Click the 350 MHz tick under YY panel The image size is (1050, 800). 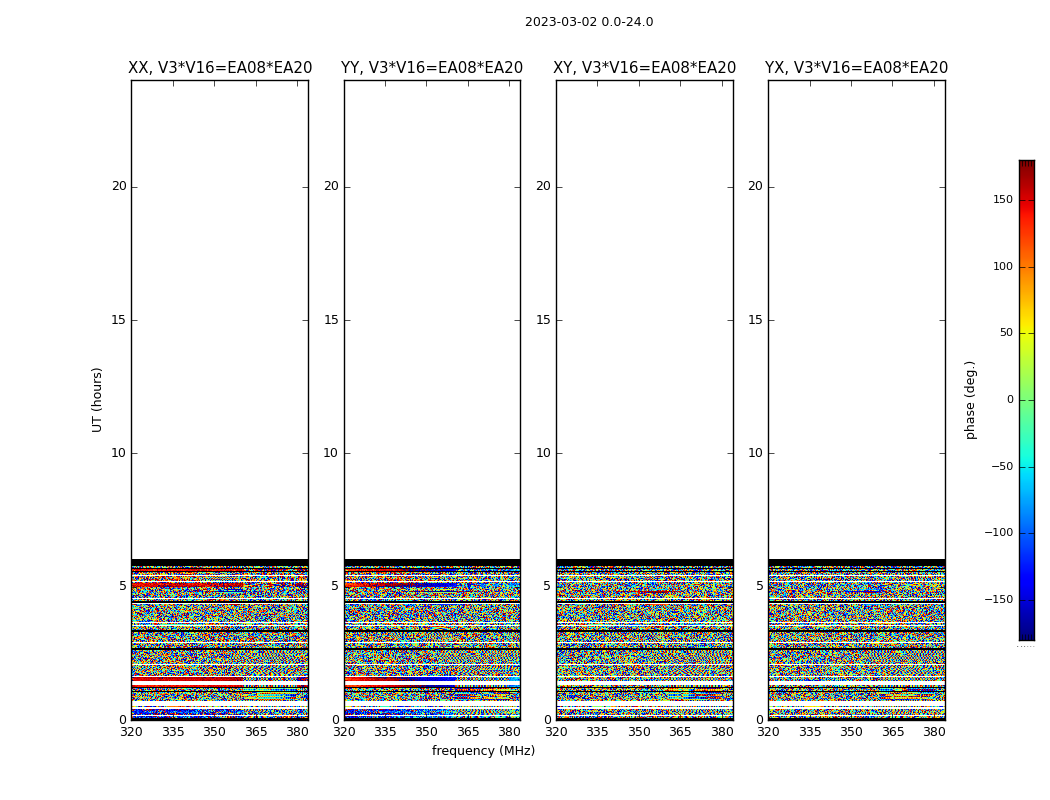427,732
